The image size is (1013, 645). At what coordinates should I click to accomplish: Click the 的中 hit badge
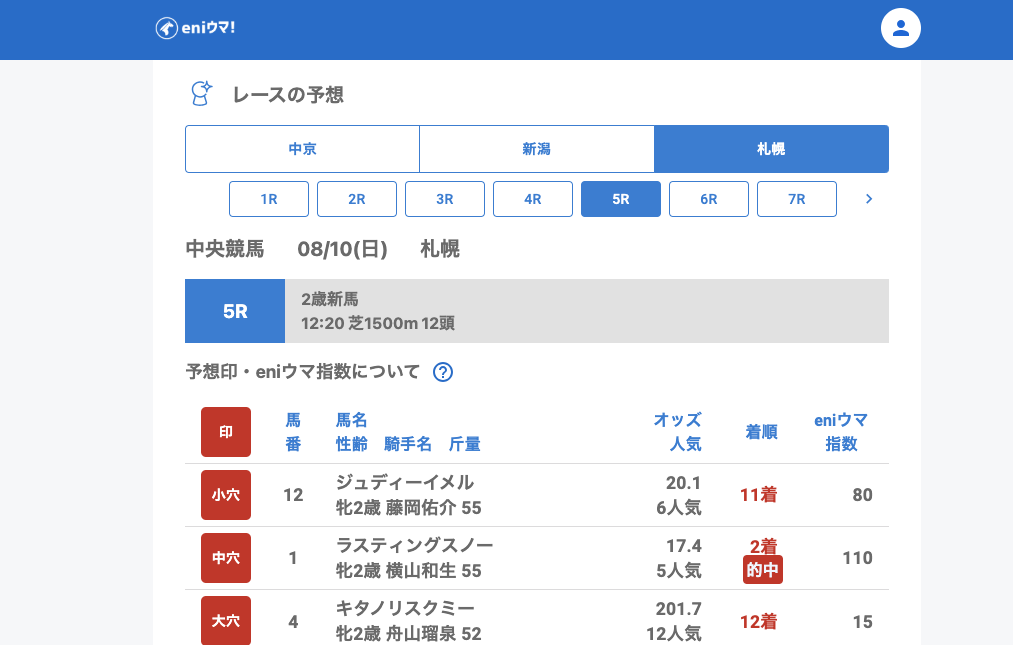tap(762, 570)
